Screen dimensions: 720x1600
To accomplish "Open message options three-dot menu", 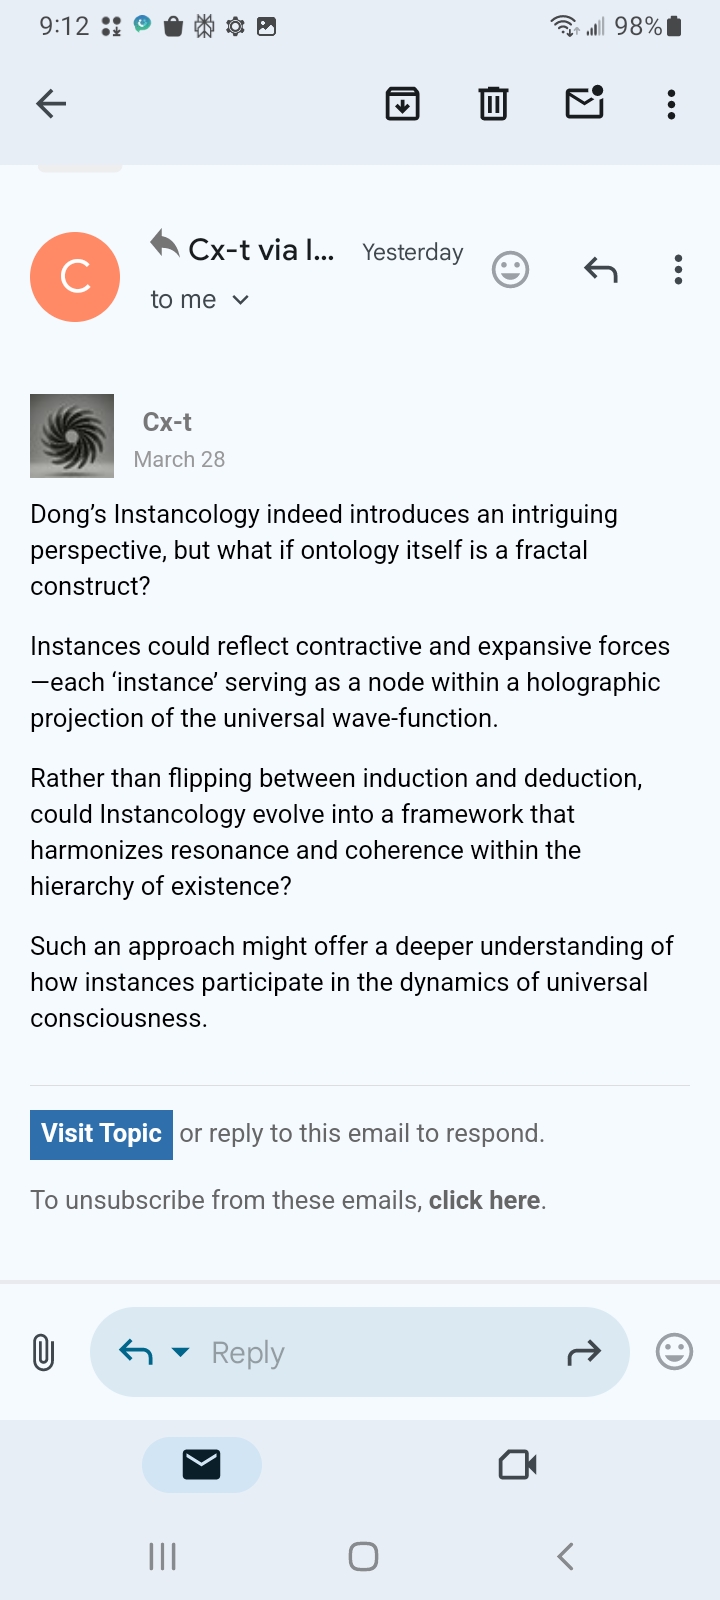I will (678, 270).
